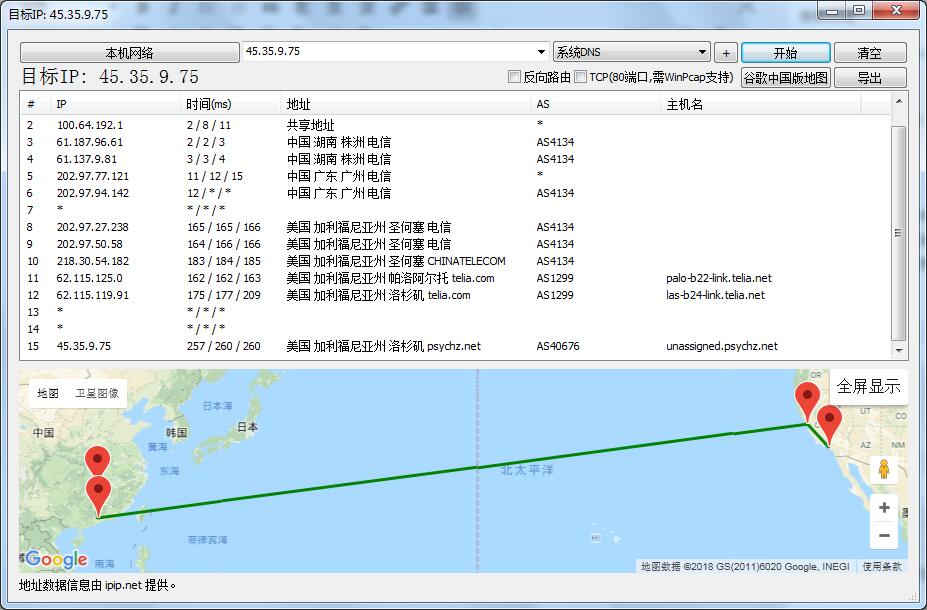Click the Los Angeles map marker pin
Viewport: 927px width, 610px height.
click(x=829, y=421)
